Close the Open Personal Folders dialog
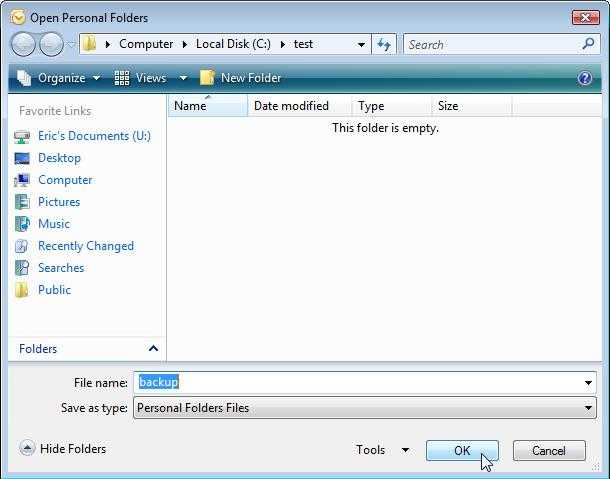This screenshot has width=610, height=479. [585, 18]
